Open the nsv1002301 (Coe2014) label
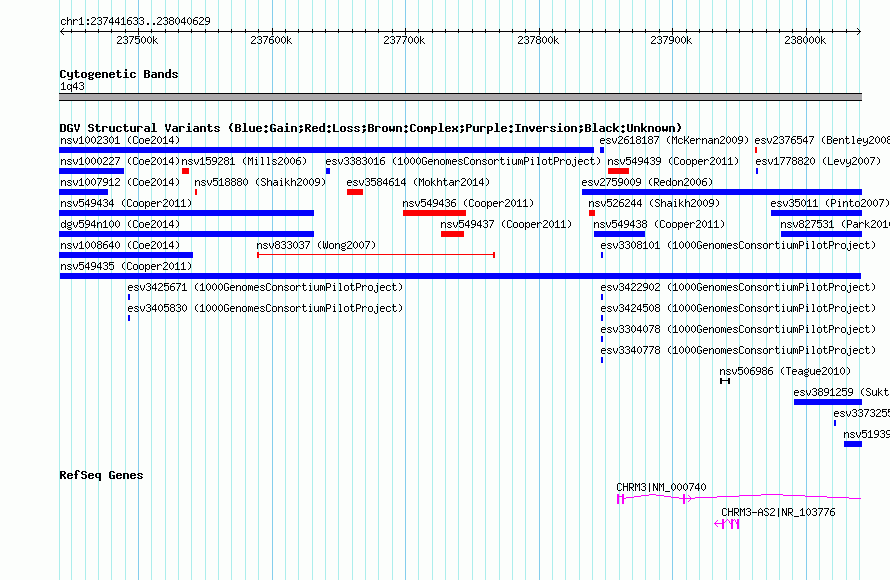The width and height of the screenshot is (890, 580). click(x=120, y=140)
